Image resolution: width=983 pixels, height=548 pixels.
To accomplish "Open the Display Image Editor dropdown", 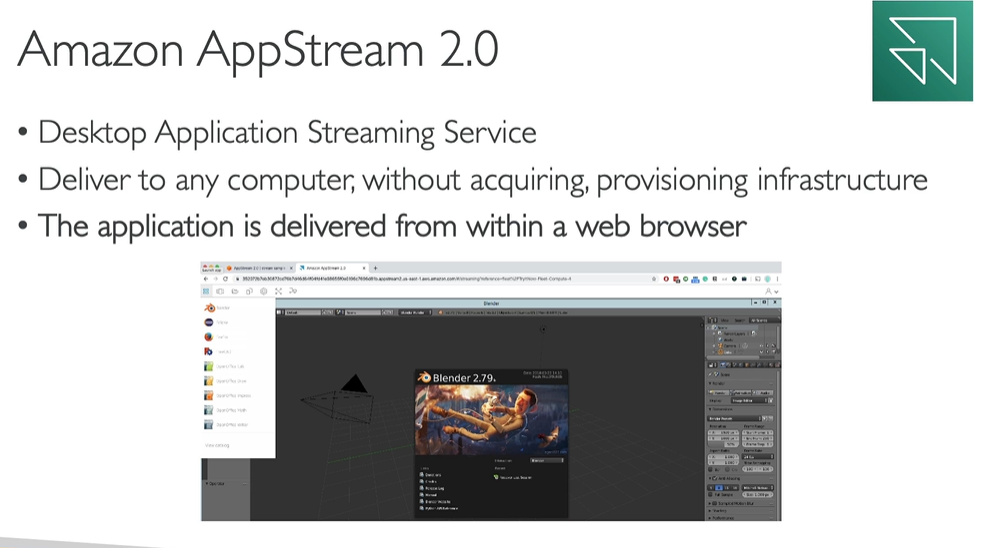I will (x=749, y=400).
